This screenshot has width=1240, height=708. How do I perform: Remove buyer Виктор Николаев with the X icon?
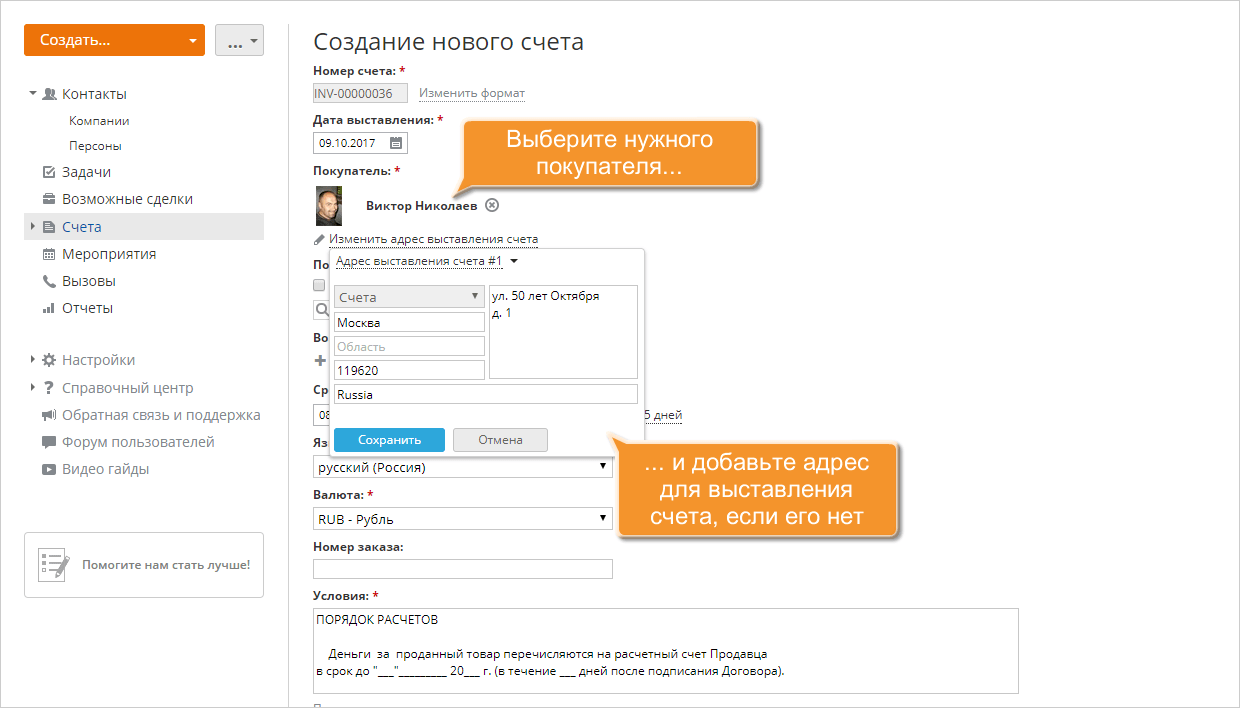(x=491, y=205)
